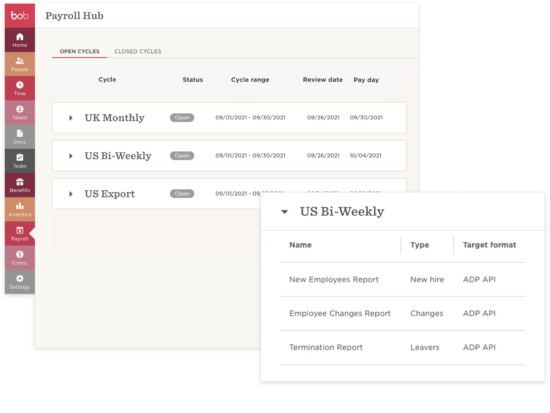Click the Cycle range column header
Image resolution: width=550 pixels, height=413 pixels.
pos(250,80)
